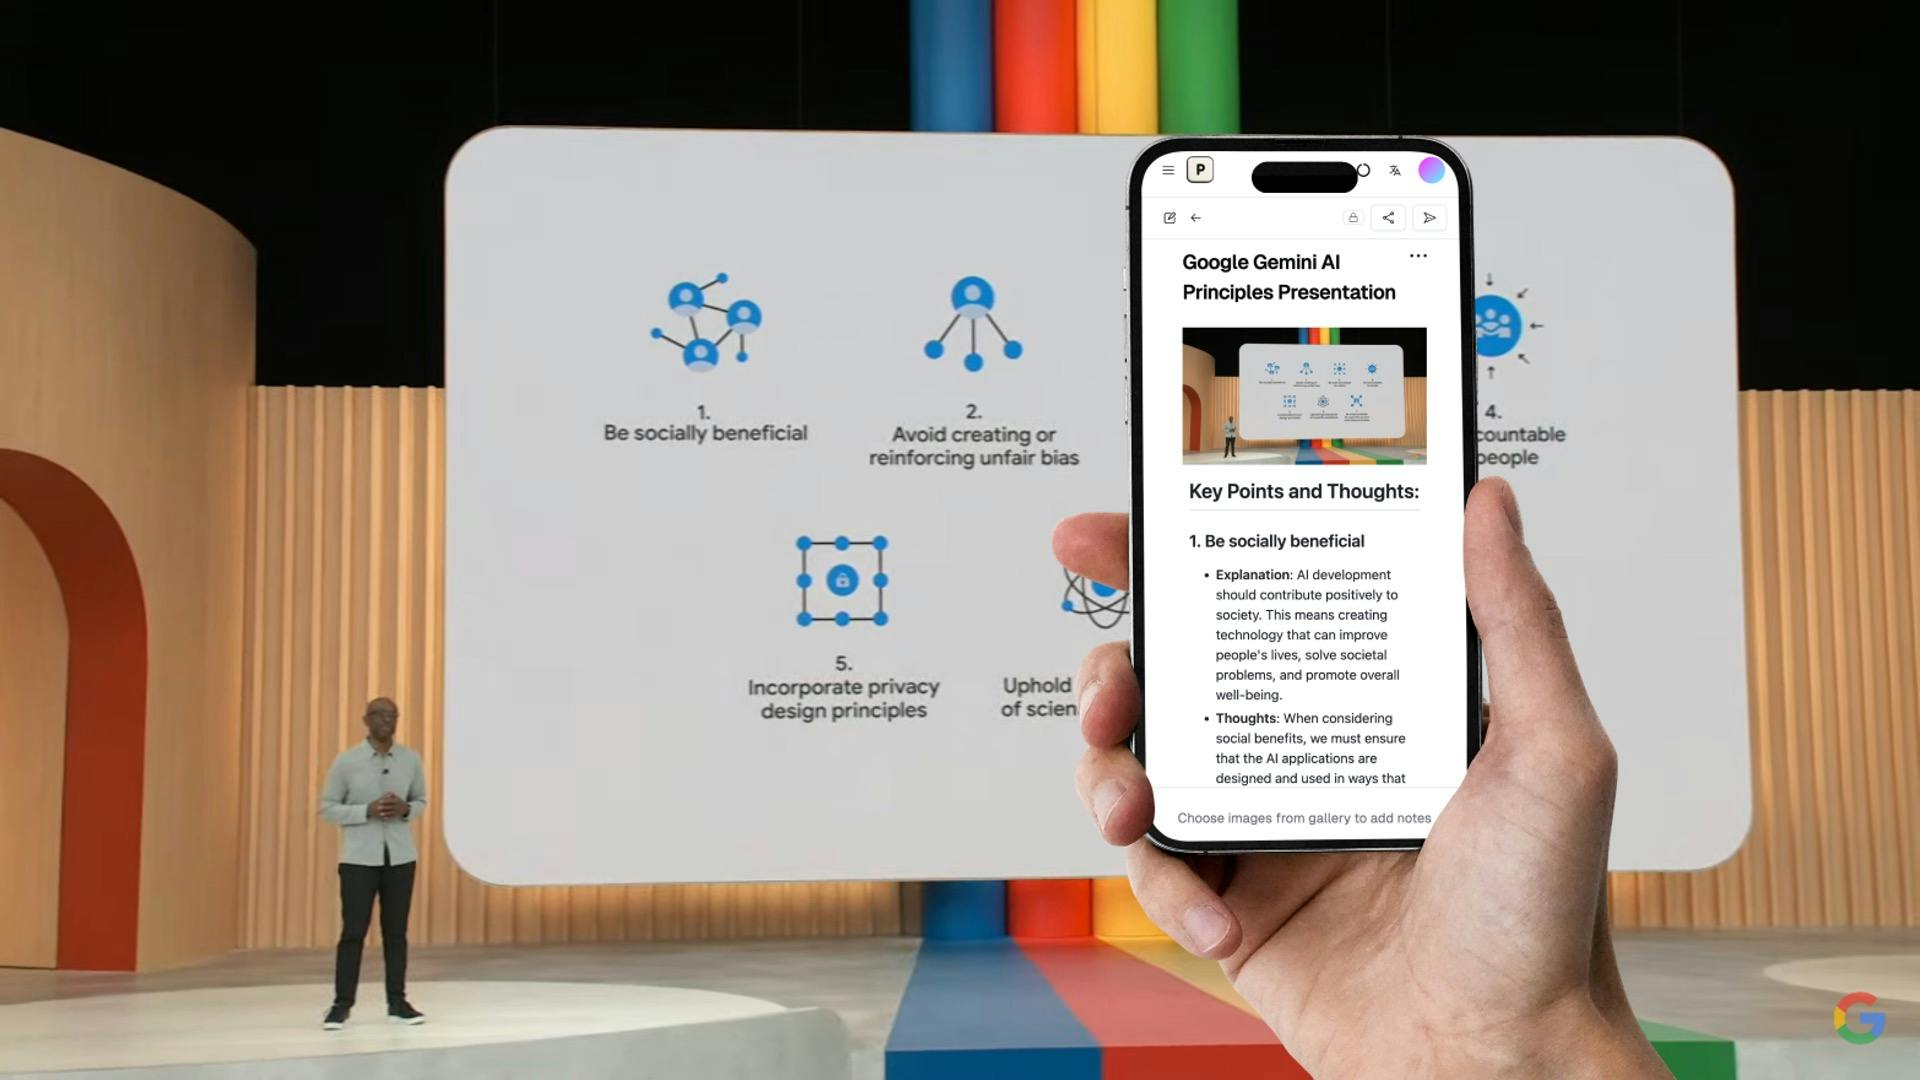The height and width of the screenshot is (1080, 1920).
Task: Click the presentation thumbnail image
Action: coord(1303,396)
